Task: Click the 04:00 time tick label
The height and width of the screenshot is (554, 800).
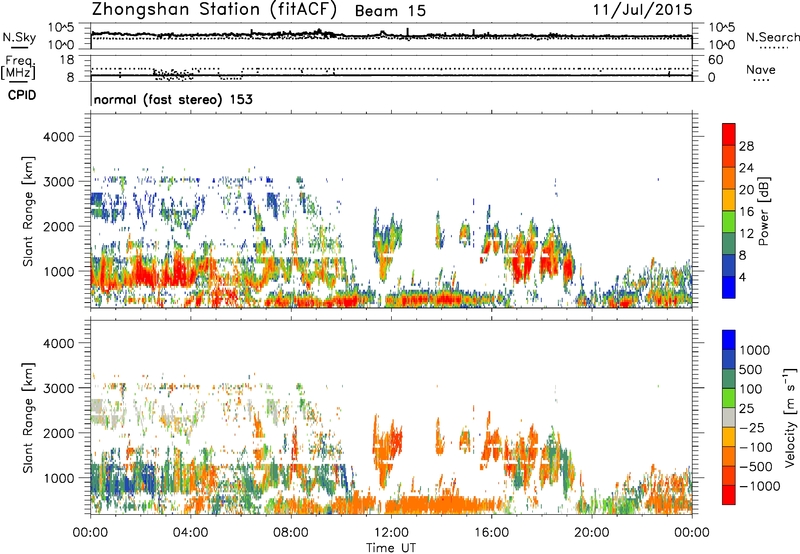Action: (190, 533)
